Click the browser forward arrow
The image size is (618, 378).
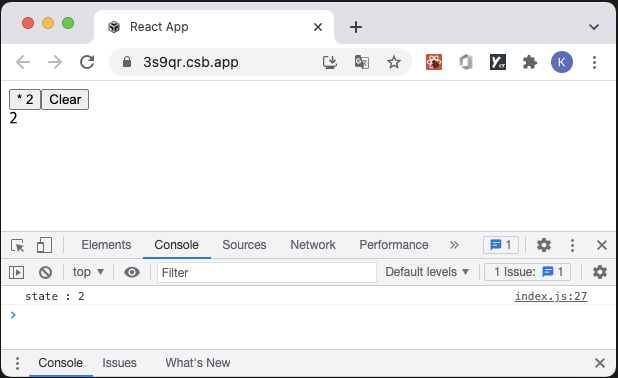pos(55,62)
